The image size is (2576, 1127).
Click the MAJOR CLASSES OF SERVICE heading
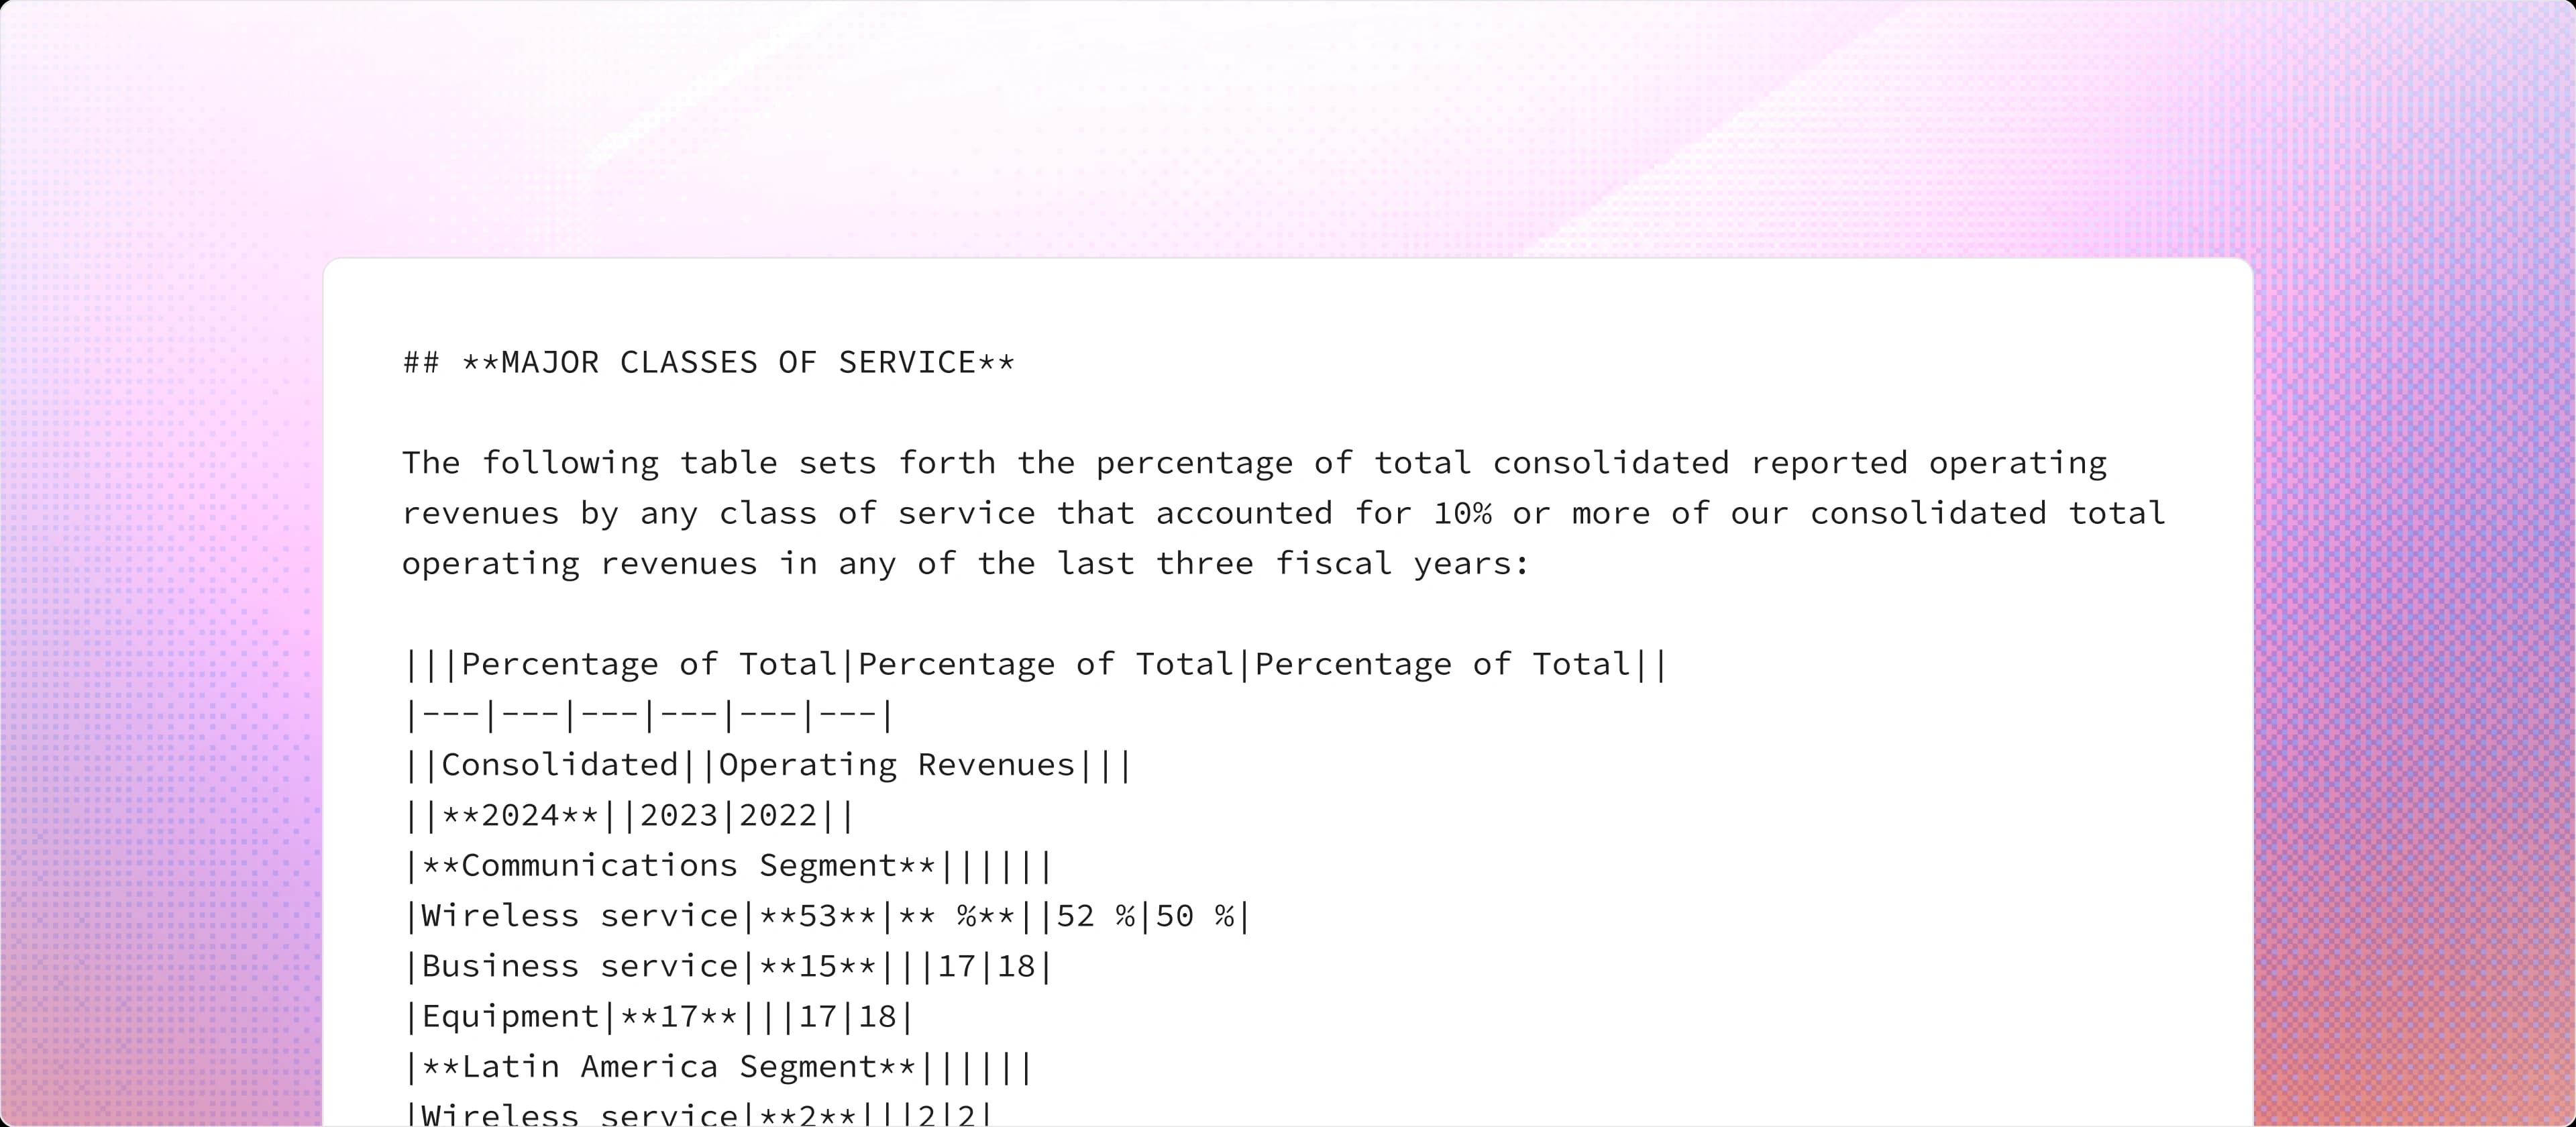(738, 362)
